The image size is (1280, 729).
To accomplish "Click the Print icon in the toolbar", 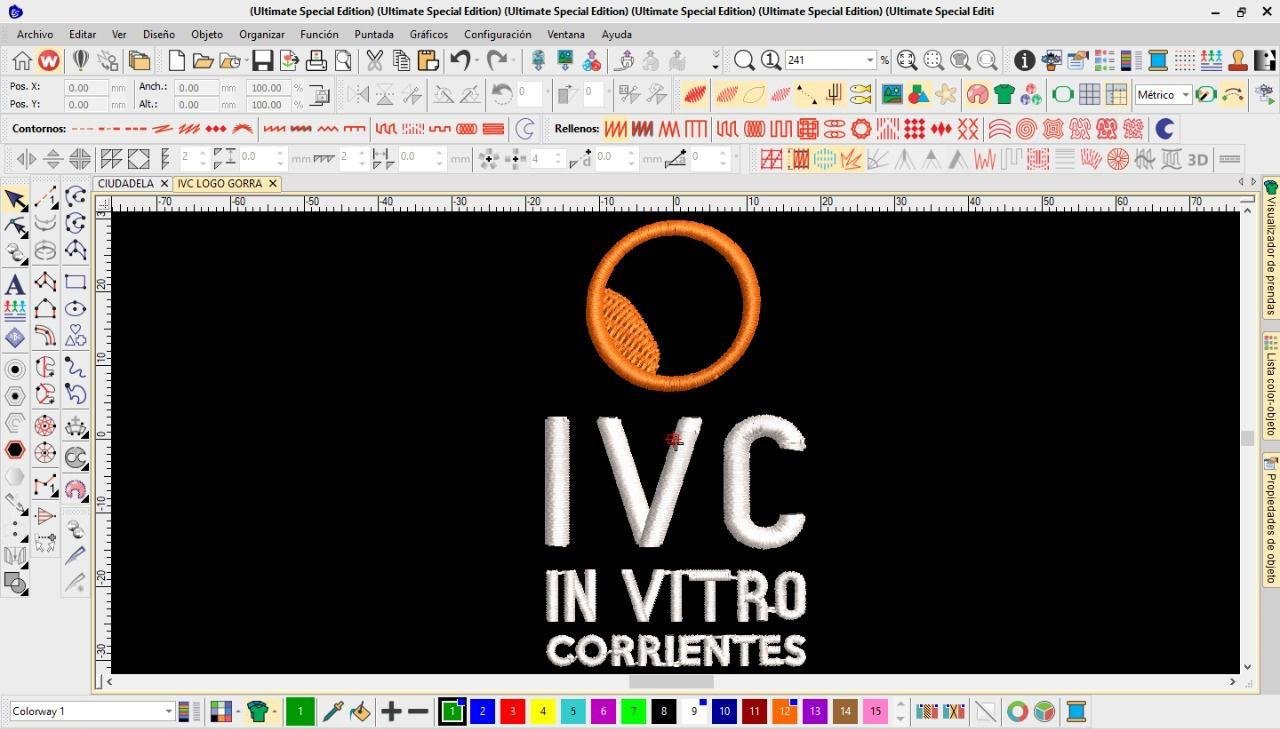I will (316, 61).
